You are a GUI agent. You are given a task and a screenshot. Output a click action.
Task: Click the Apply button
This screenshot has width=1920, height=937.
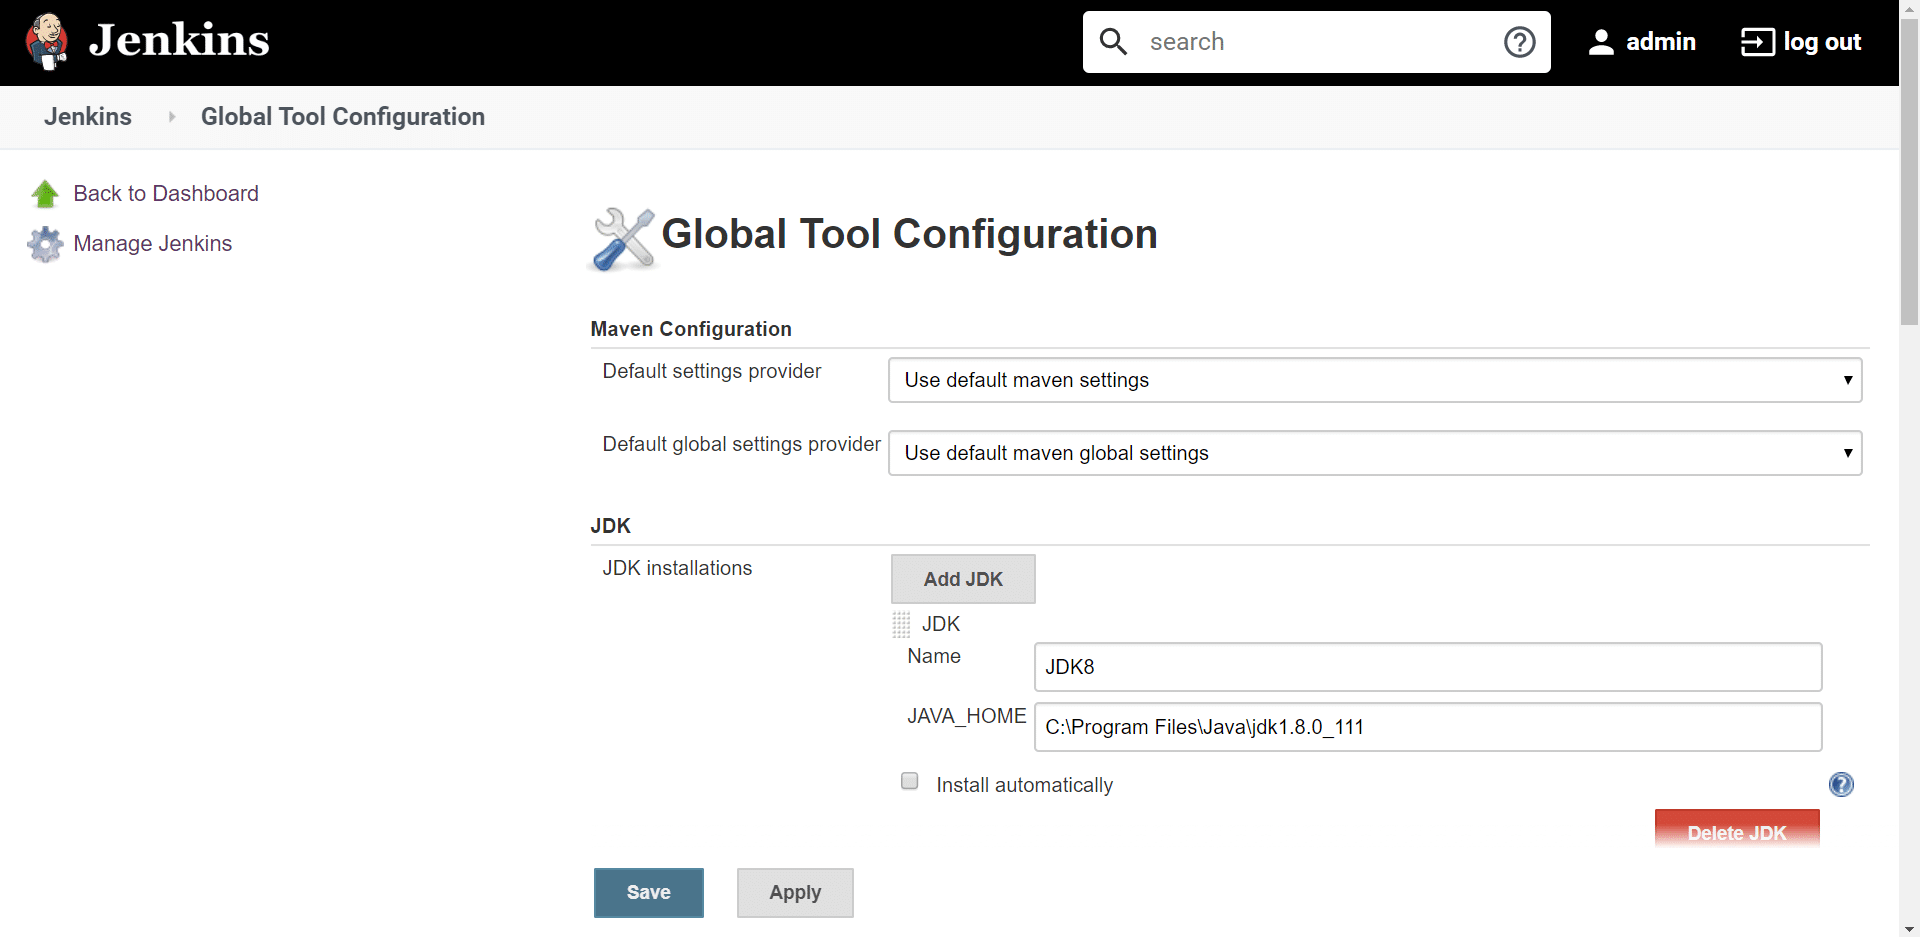(x=795, y=892)
